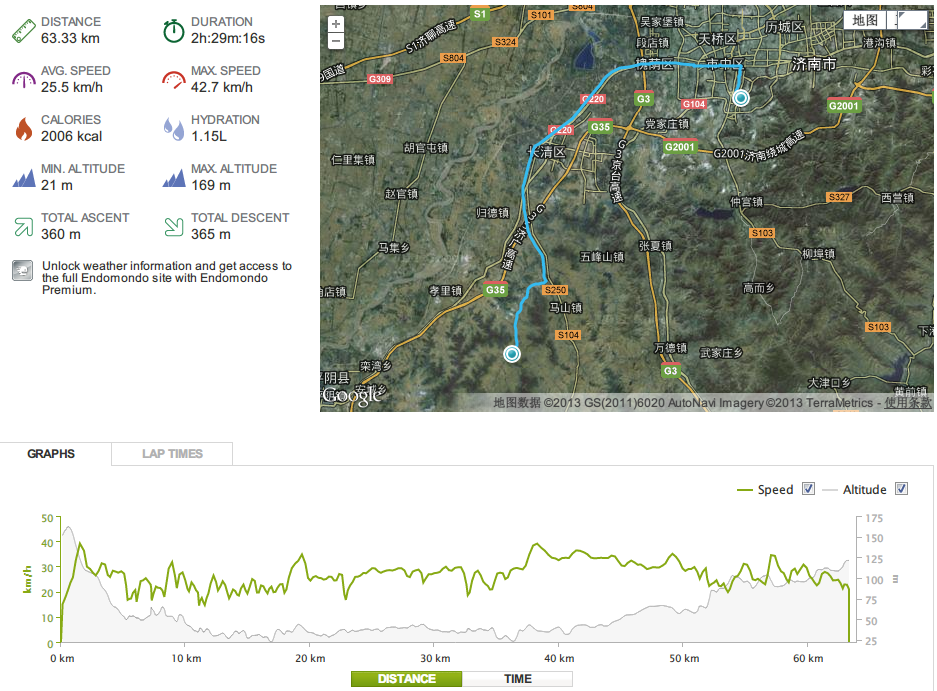937x691 pixels.
Task: Zoom in the map with plus button
Action: (x=336, y=24)
